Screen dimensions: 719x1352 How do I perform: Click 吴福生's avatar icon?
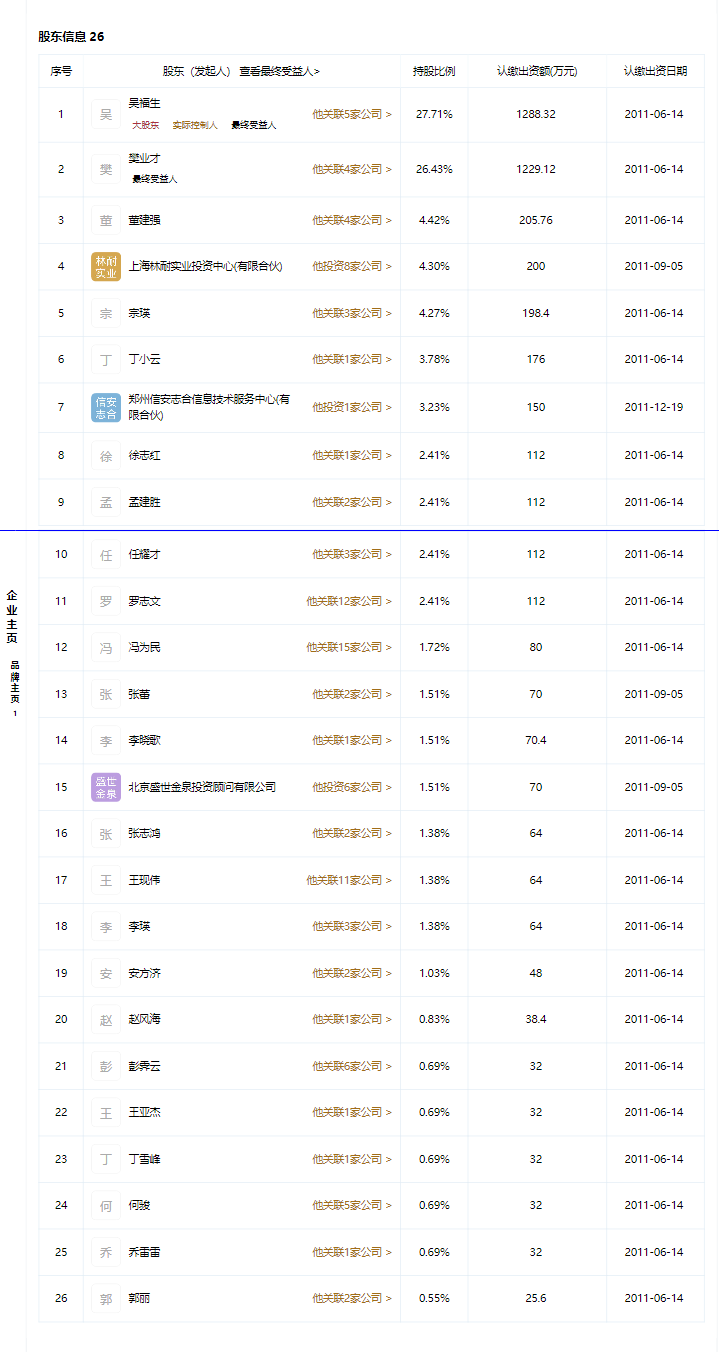click(105, 114)
